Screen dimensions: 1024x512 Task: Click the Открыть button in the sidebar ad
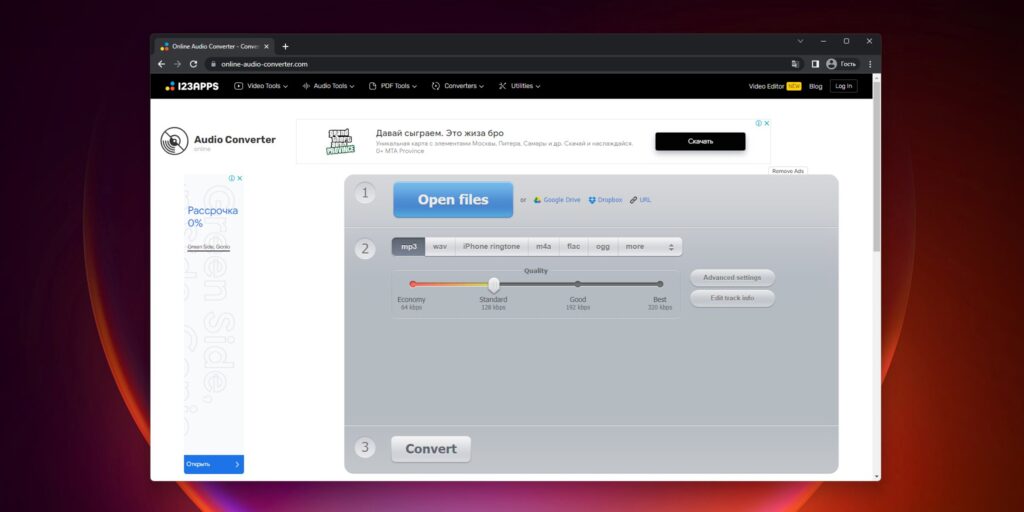click(x=214, y=464)
